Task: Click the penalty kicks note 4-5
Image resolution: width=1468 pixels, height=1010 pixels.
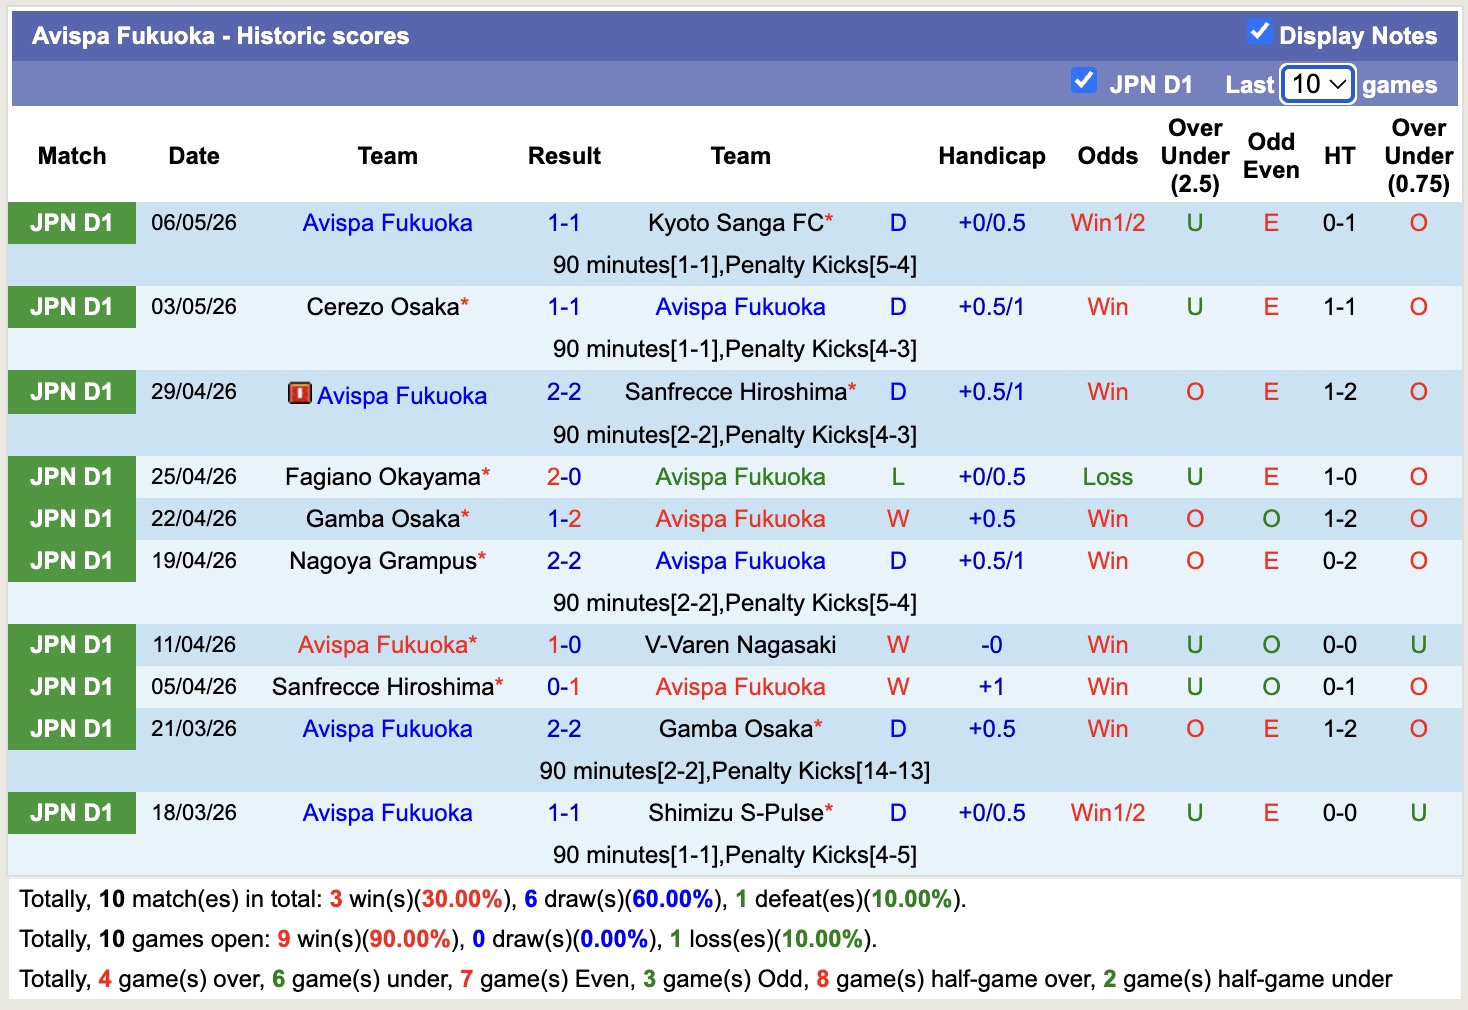Action: click(734, 855)
